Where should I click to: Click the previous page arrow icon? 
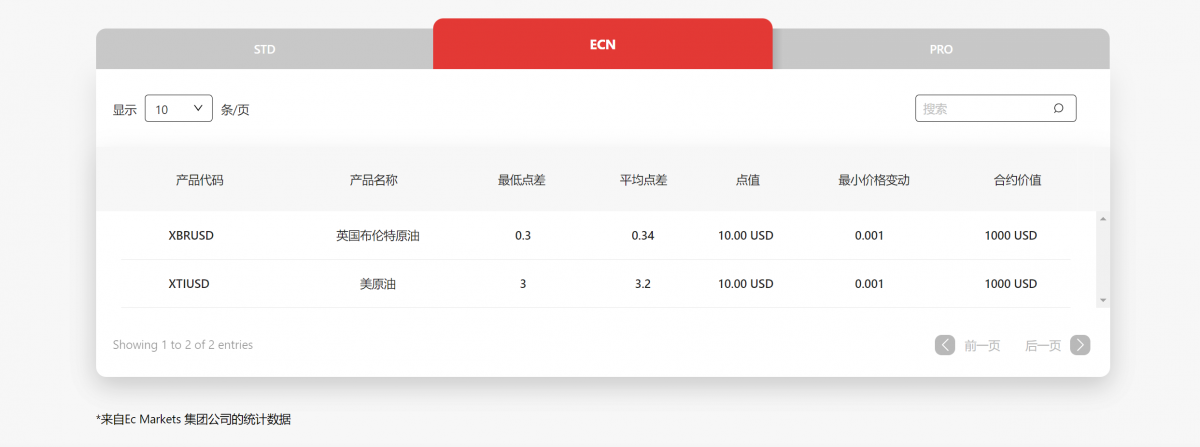(945, 345)
